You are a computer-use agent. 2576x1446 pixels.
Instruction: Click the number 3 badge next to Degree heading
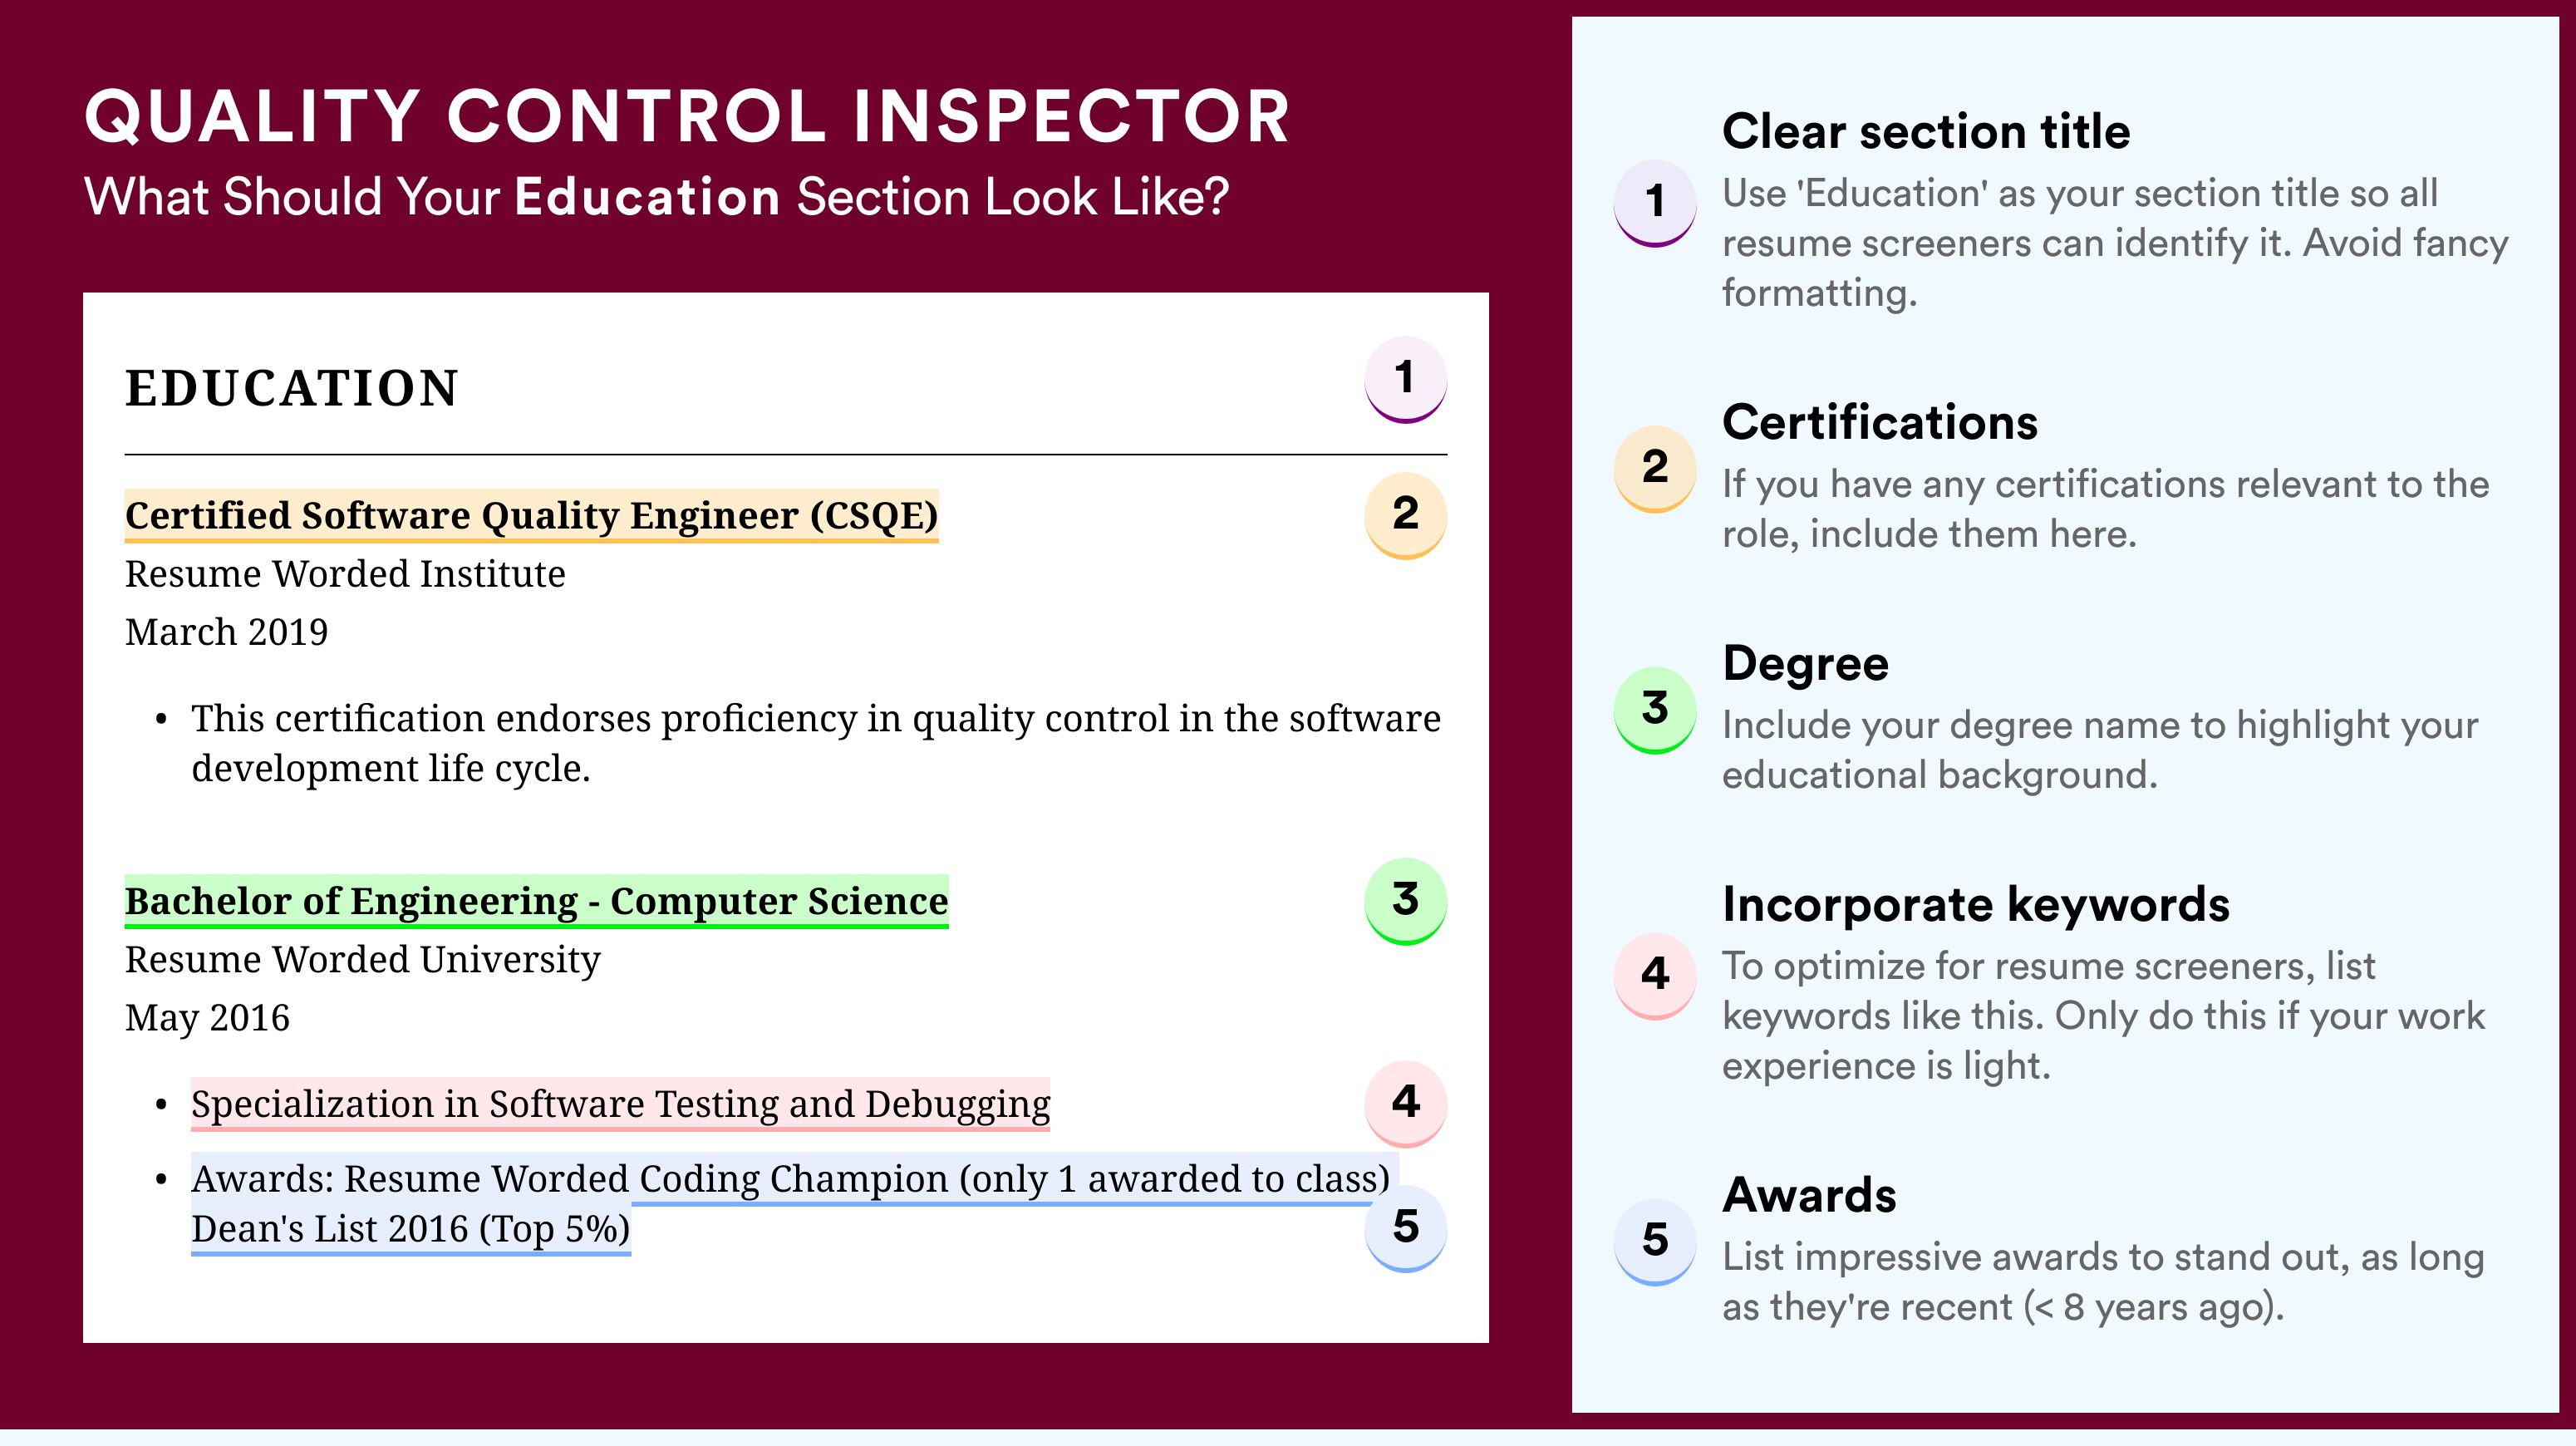(x=1654, y=709)
